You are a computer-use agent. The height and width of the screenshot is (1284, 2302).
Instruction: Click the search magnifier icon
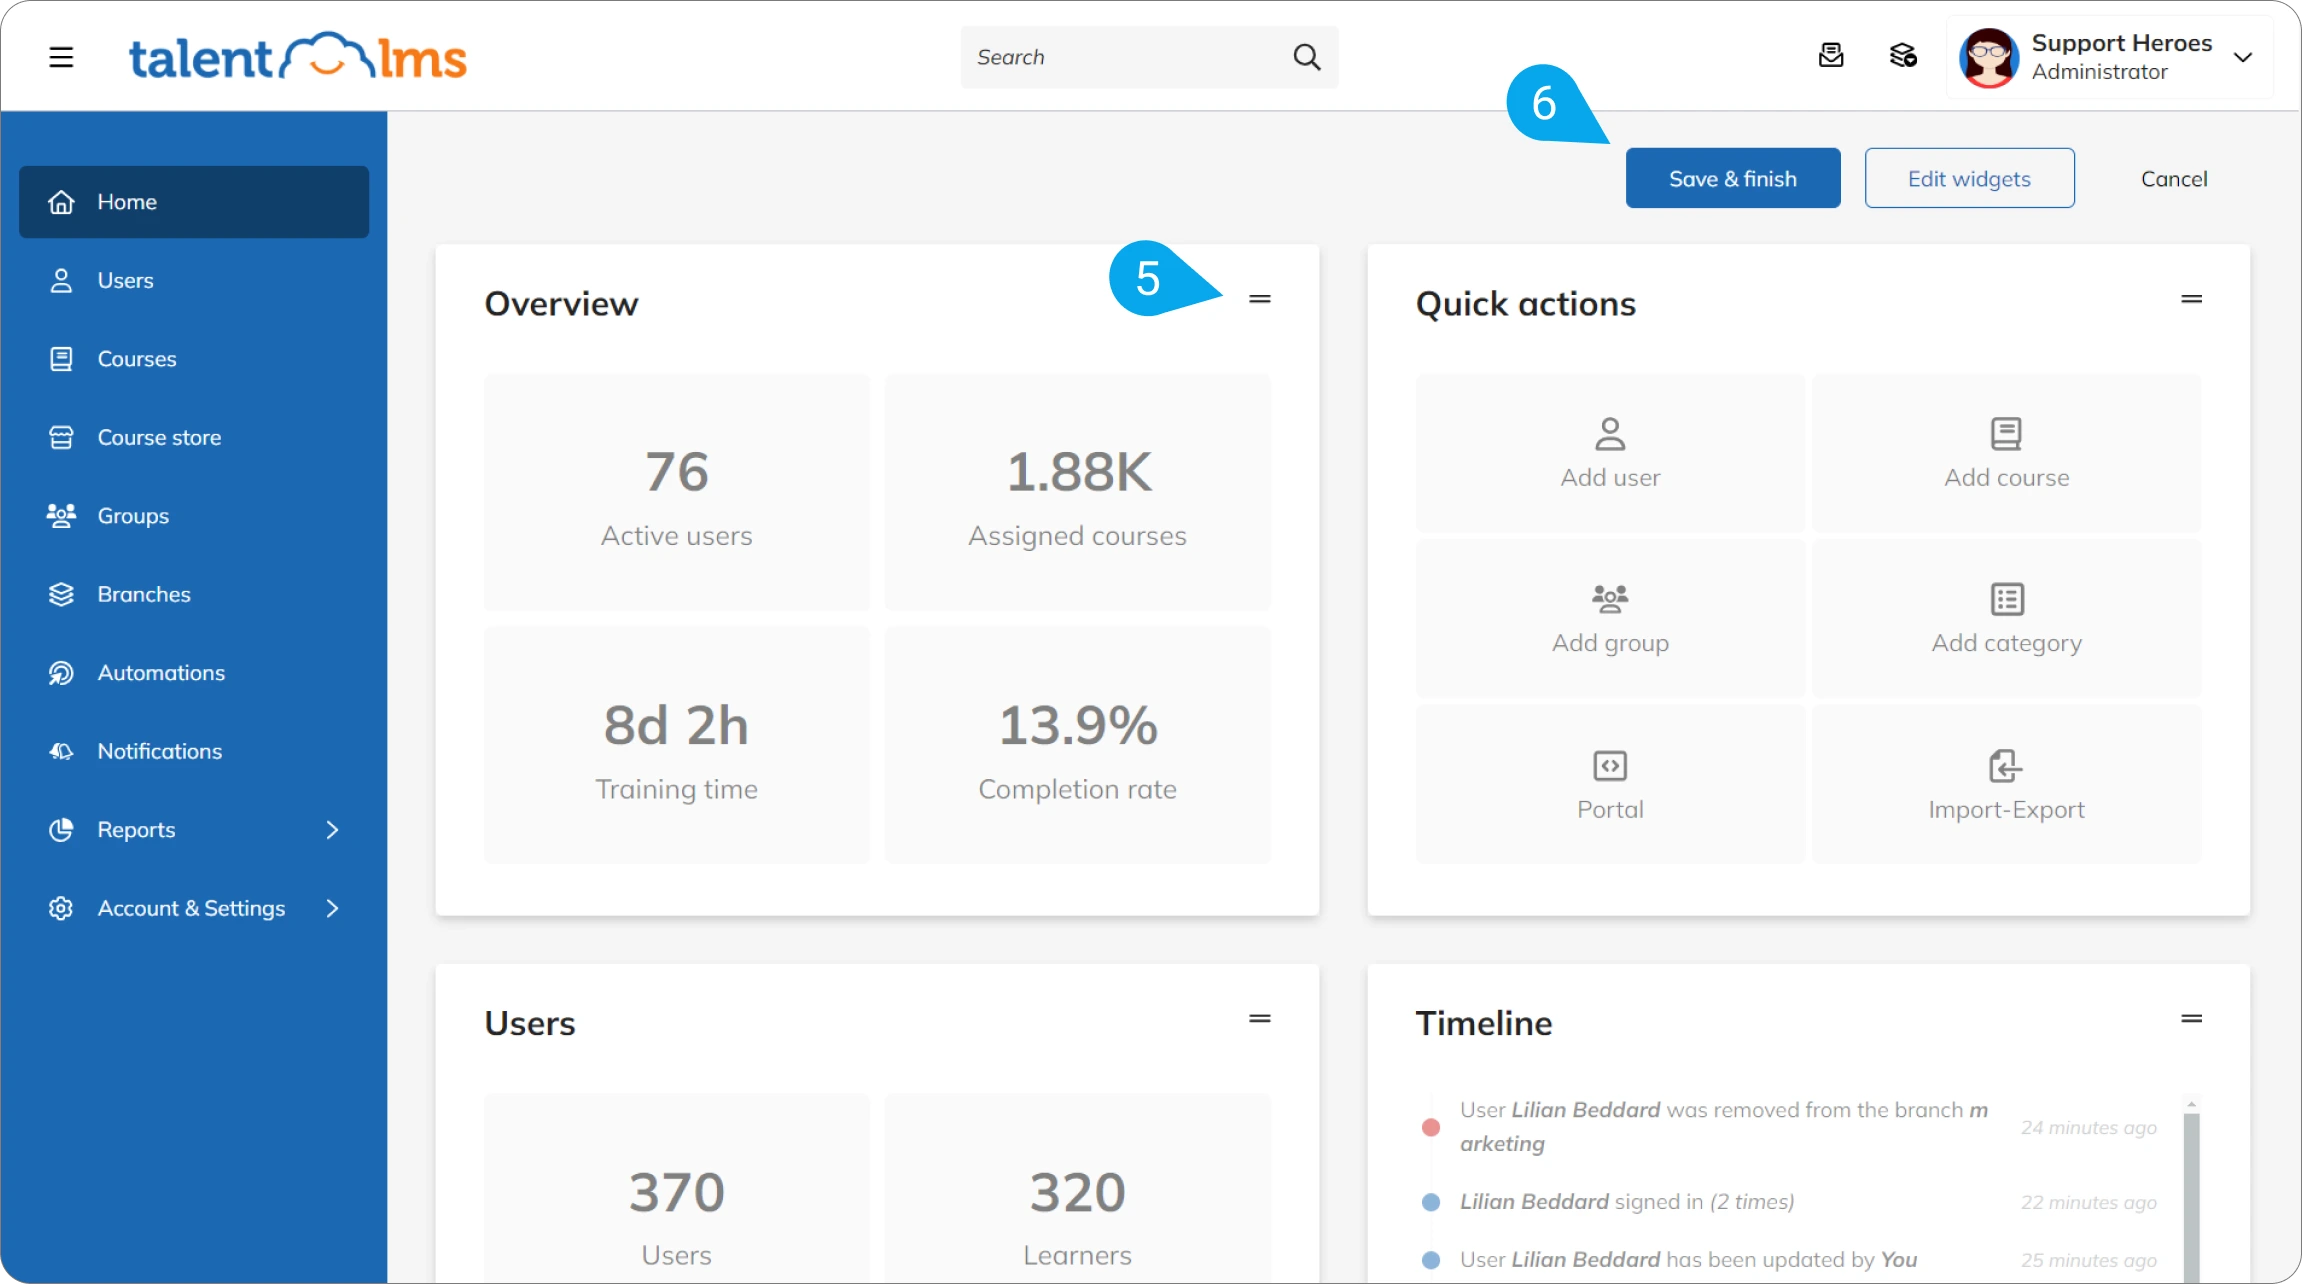coord(1306,57)
